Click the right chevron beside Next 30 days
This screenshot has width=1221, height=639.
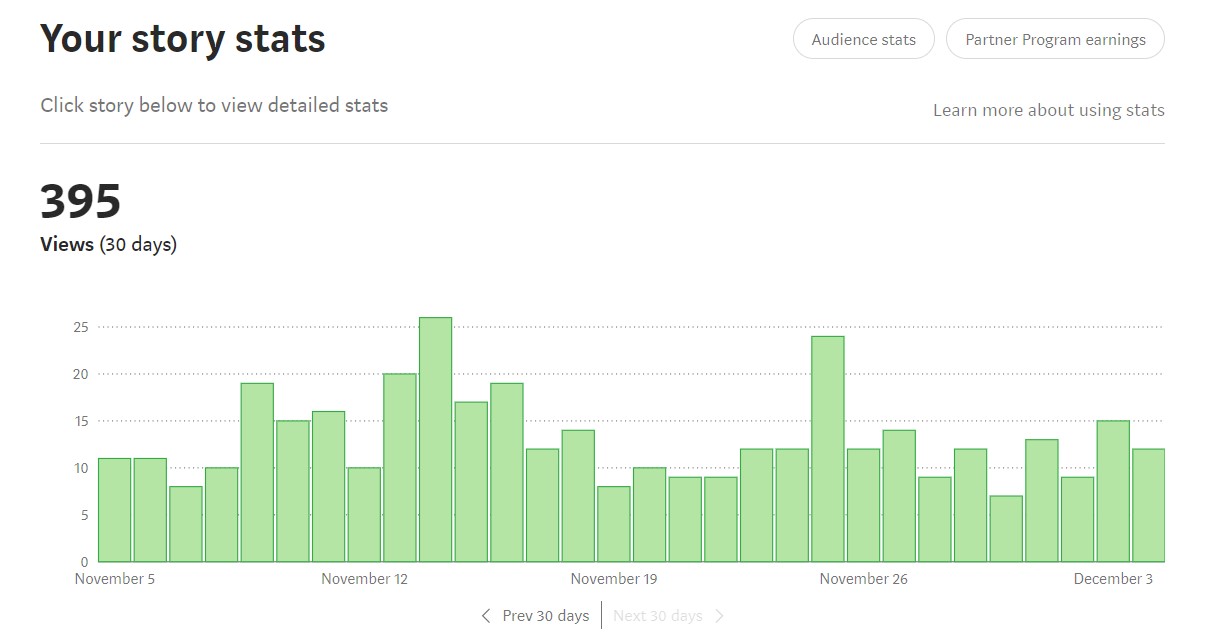(x=720, y=616)
